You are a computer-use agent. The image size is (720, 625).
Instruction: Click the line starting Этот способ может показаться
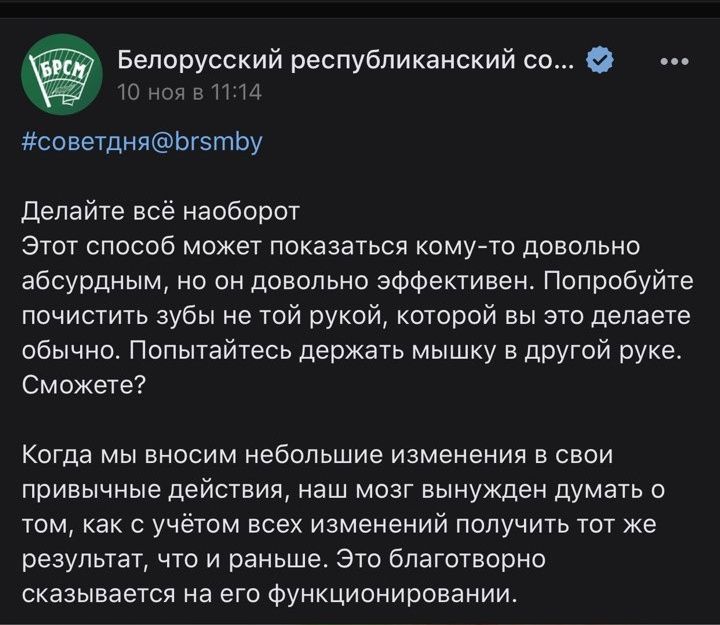tap(331, 247)
